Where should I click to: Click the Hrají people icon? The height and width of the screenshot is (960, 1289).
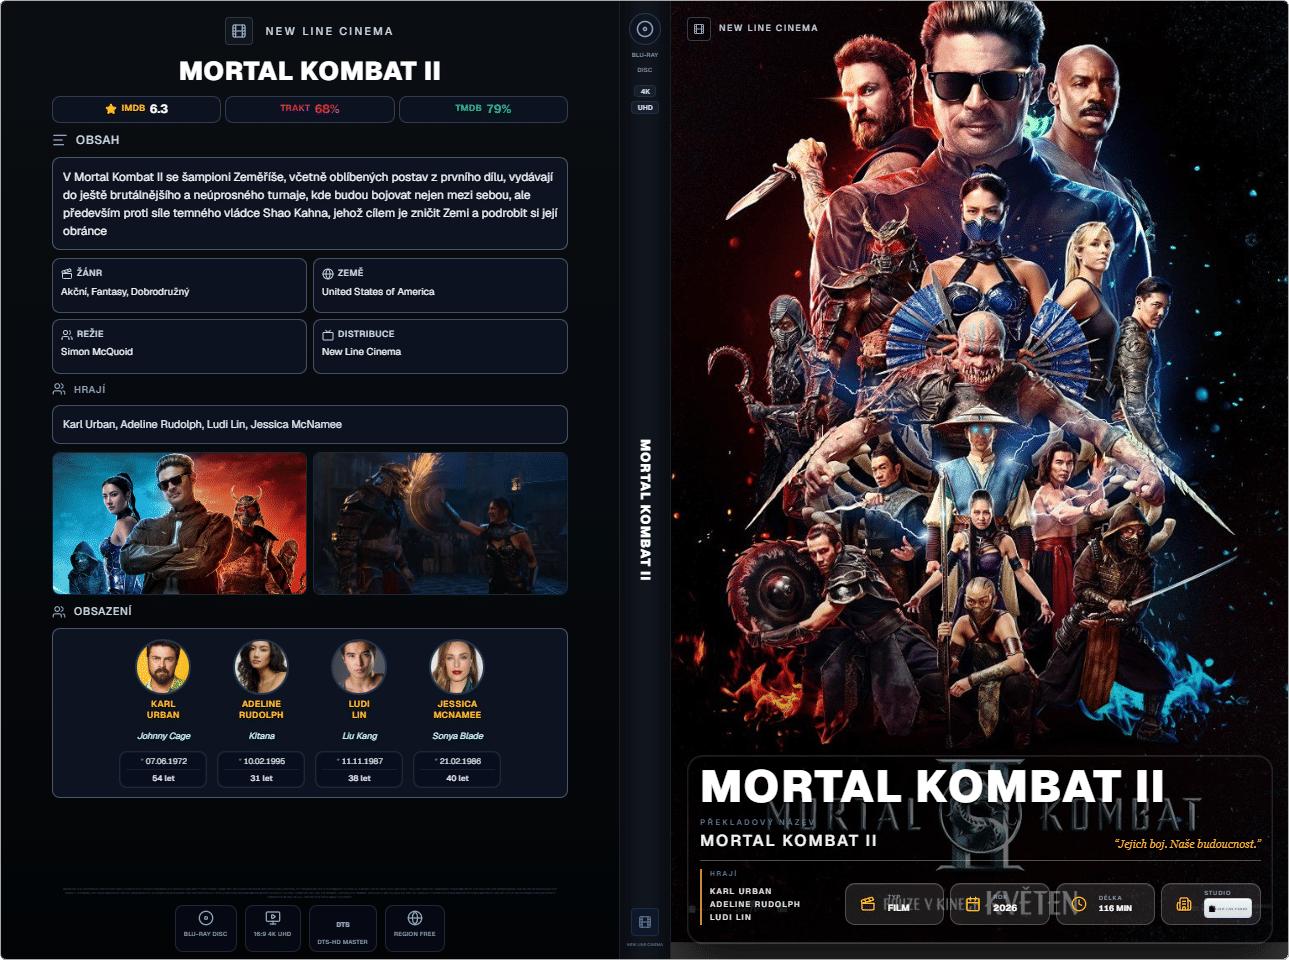(x=59, y=389)
